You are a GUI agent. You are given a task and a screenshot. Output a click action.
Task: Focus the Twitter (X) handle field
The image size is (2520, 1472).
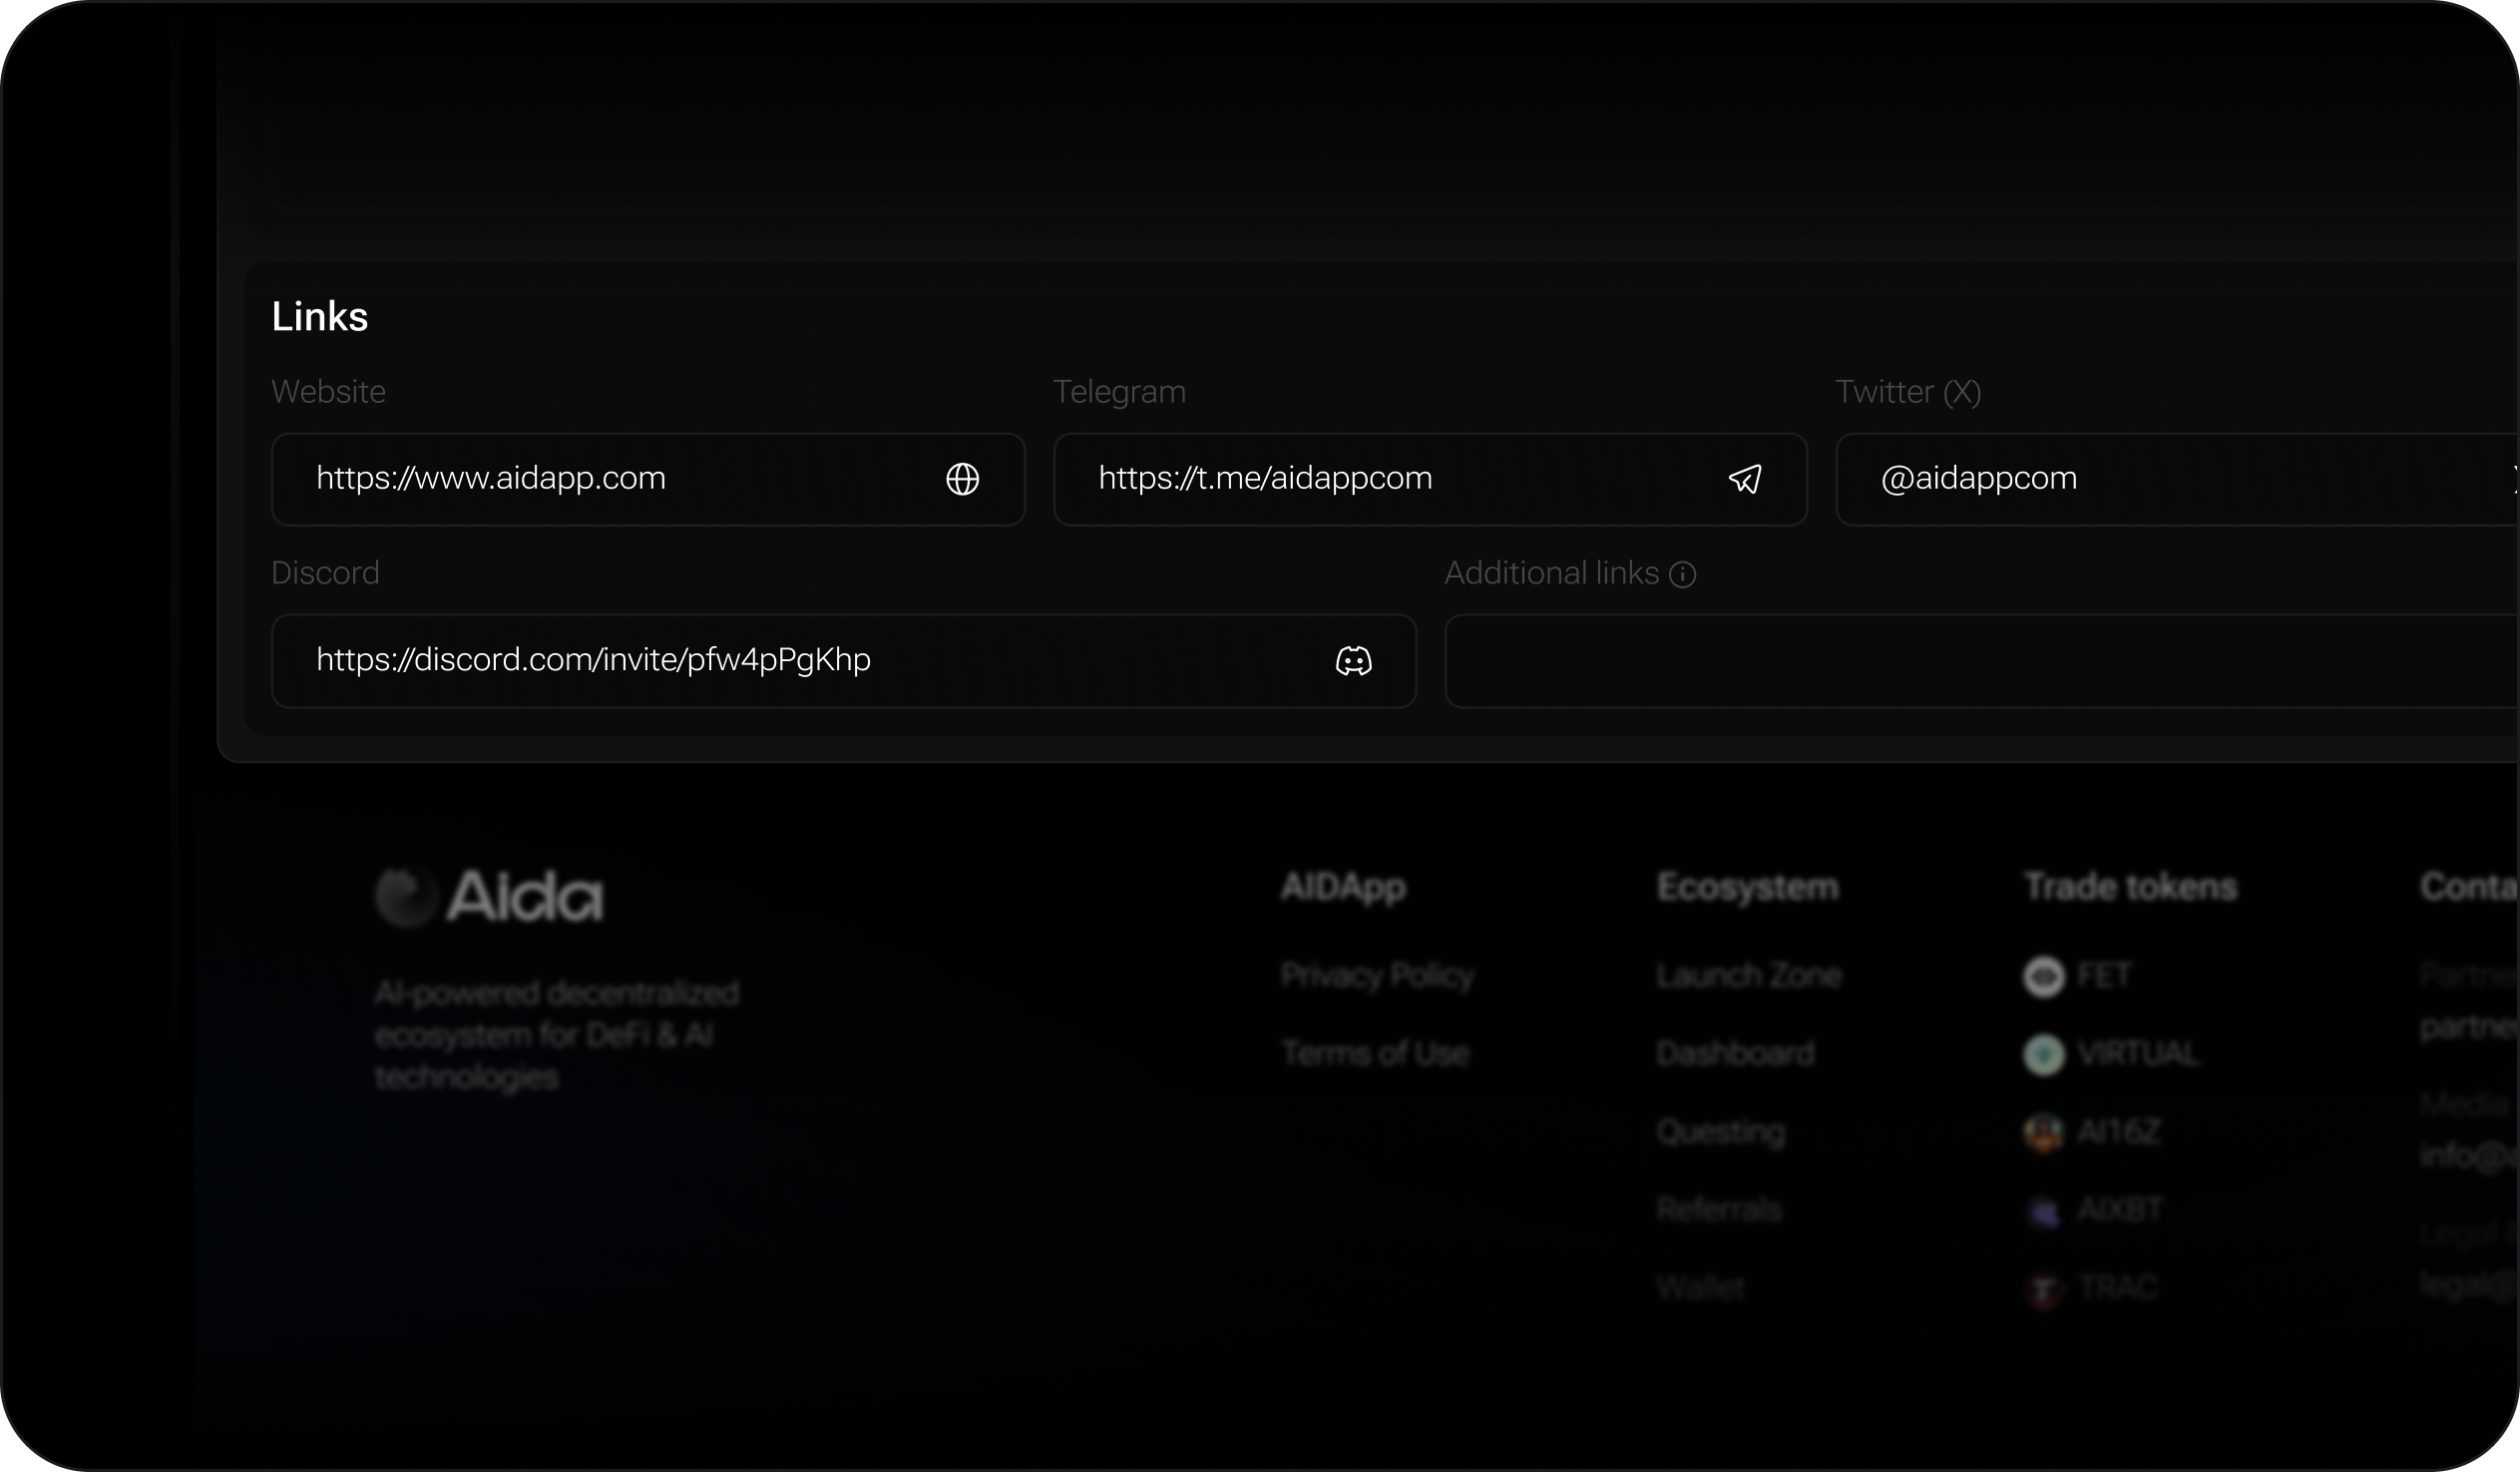click(x=2150, y=479)
